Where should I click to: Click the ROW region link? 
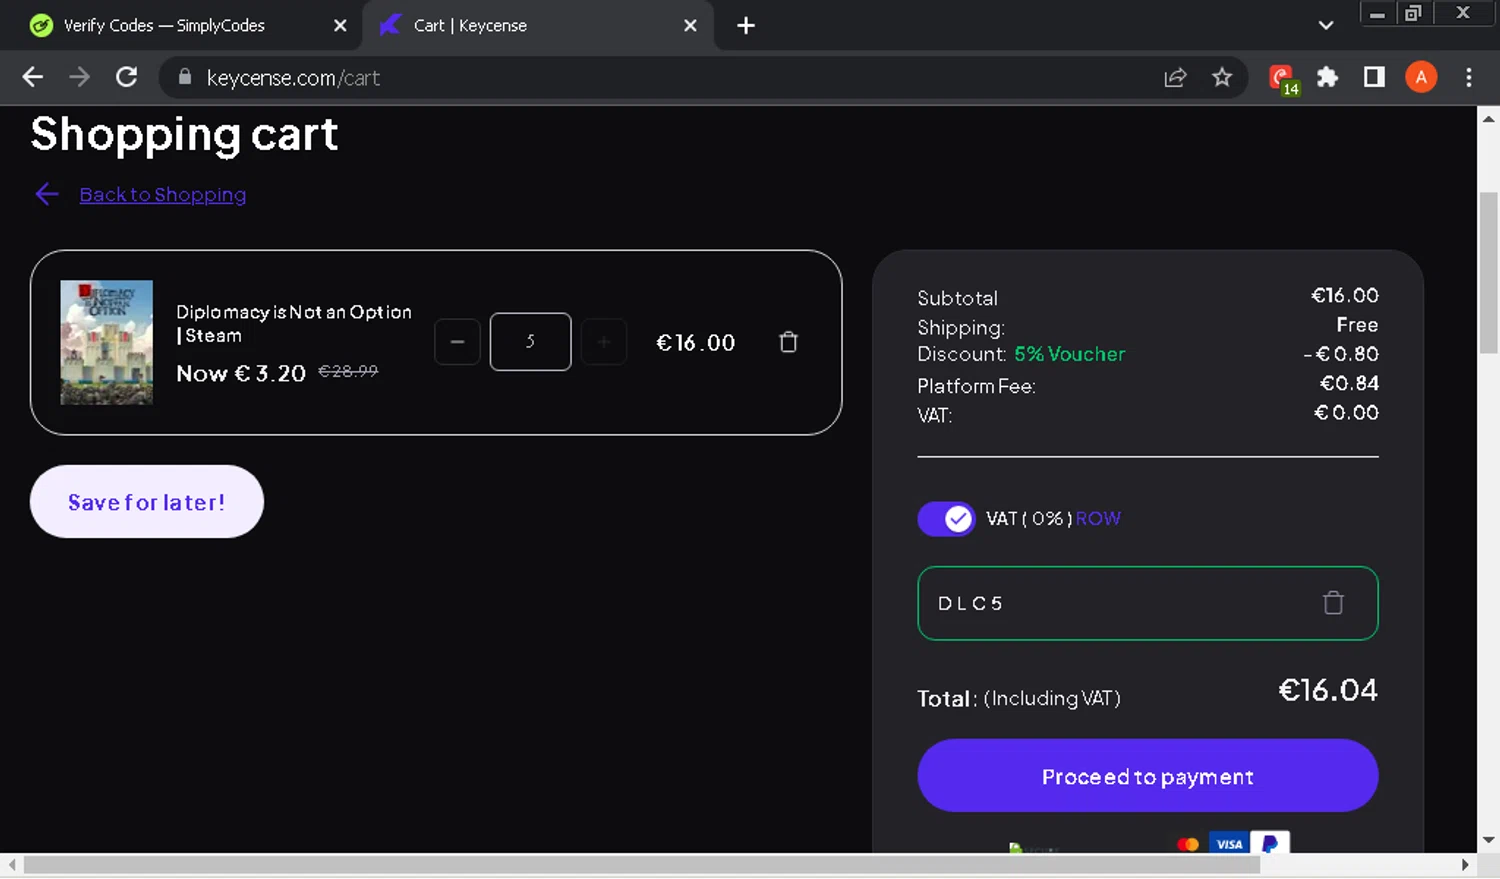pos(1098,519)
